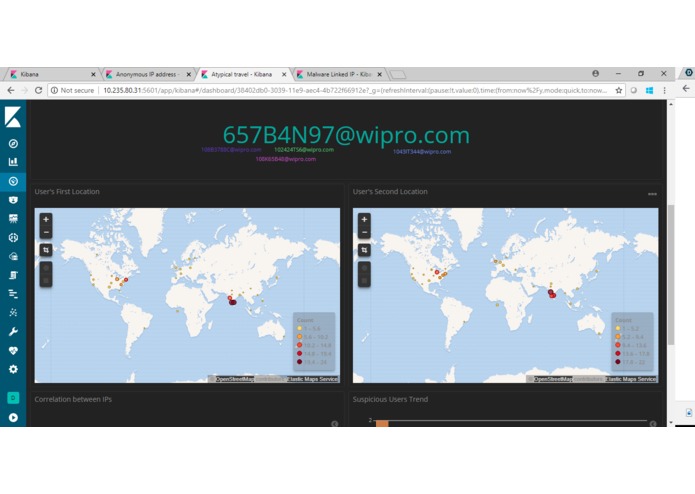Viewport: 695px width, 494px height.
Task: Open Logs via the scroll icon
Action: 13,275
